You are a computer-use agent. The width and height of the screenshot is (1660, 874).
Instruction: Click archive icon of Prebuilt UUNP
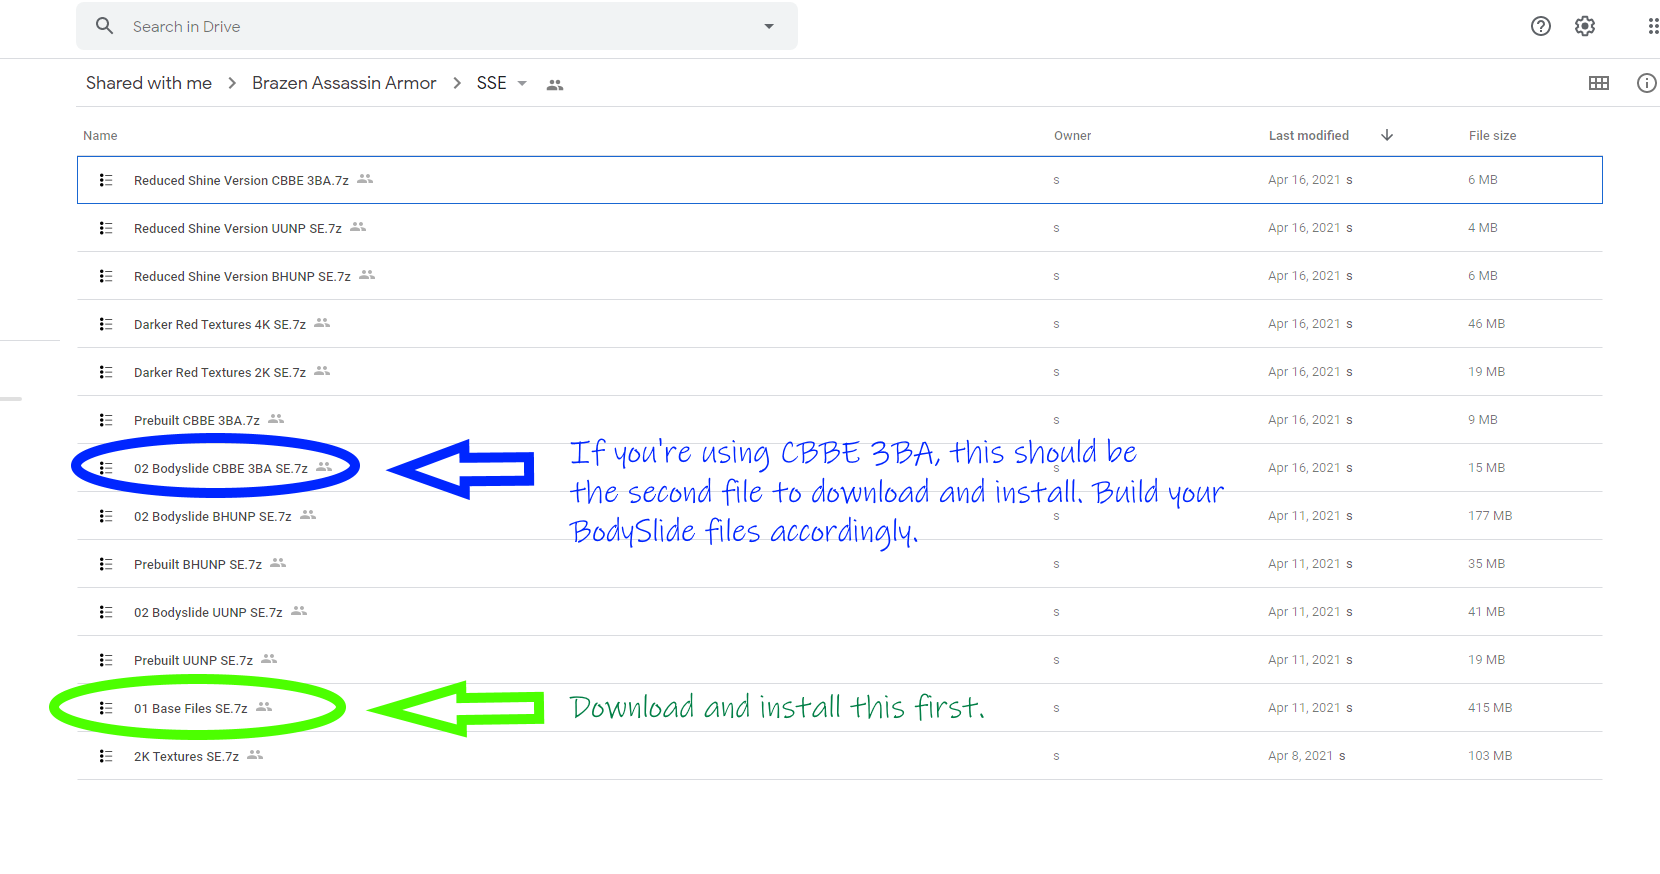(106, 660)
